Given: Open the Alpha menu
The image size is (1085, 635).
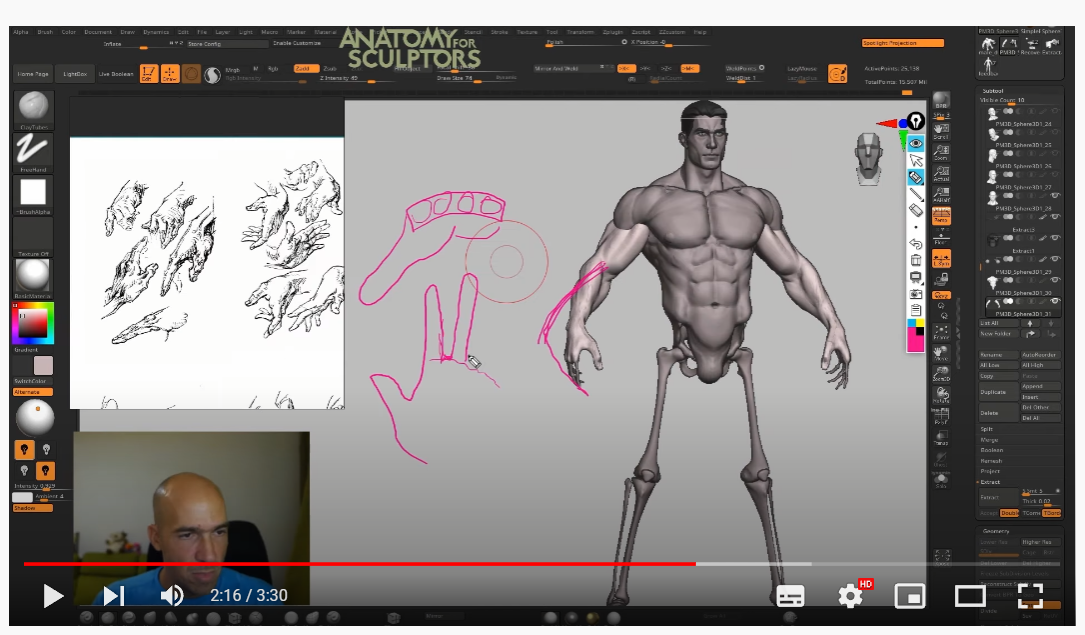Looking at the screenshot, I should pyautogui.click(x=21, y=32).
